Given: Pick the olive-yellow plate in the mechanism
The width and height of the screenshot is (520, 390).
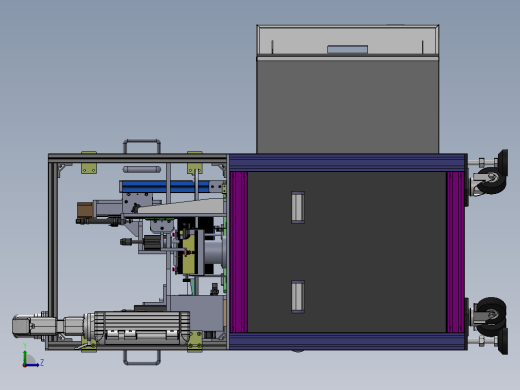Looking at the screenshot, I should tap(189, 254).
